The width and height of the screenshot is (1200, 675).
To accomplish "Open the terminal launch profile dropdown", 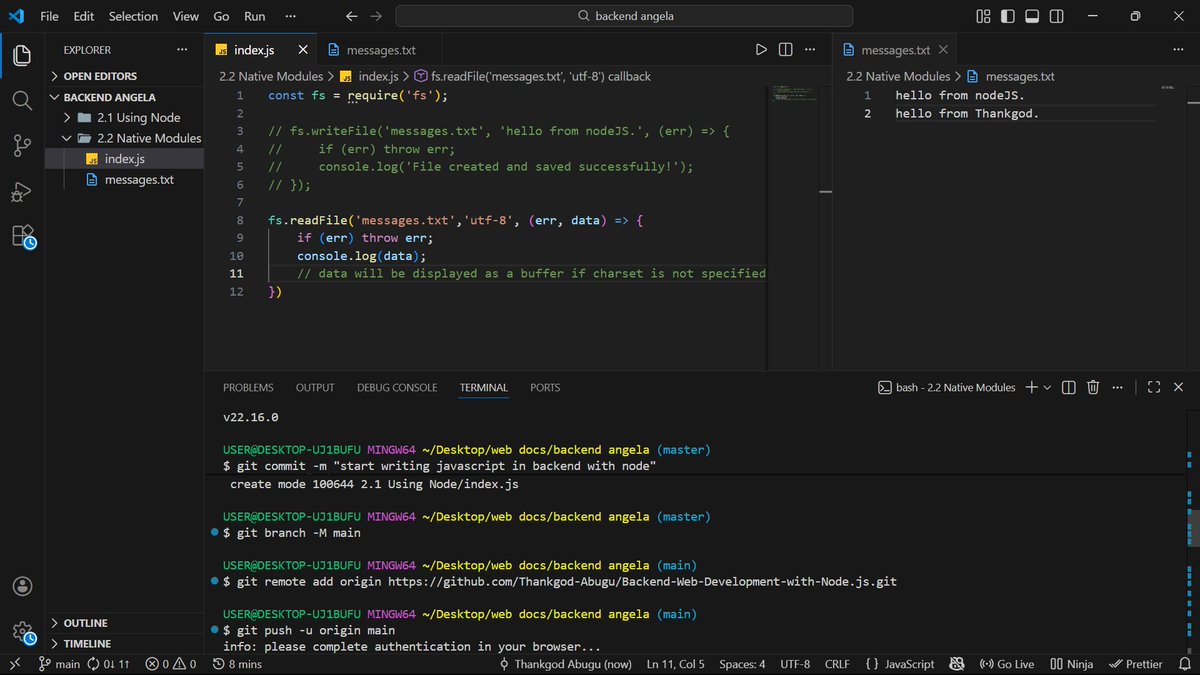I will (x=1046, y=387).
